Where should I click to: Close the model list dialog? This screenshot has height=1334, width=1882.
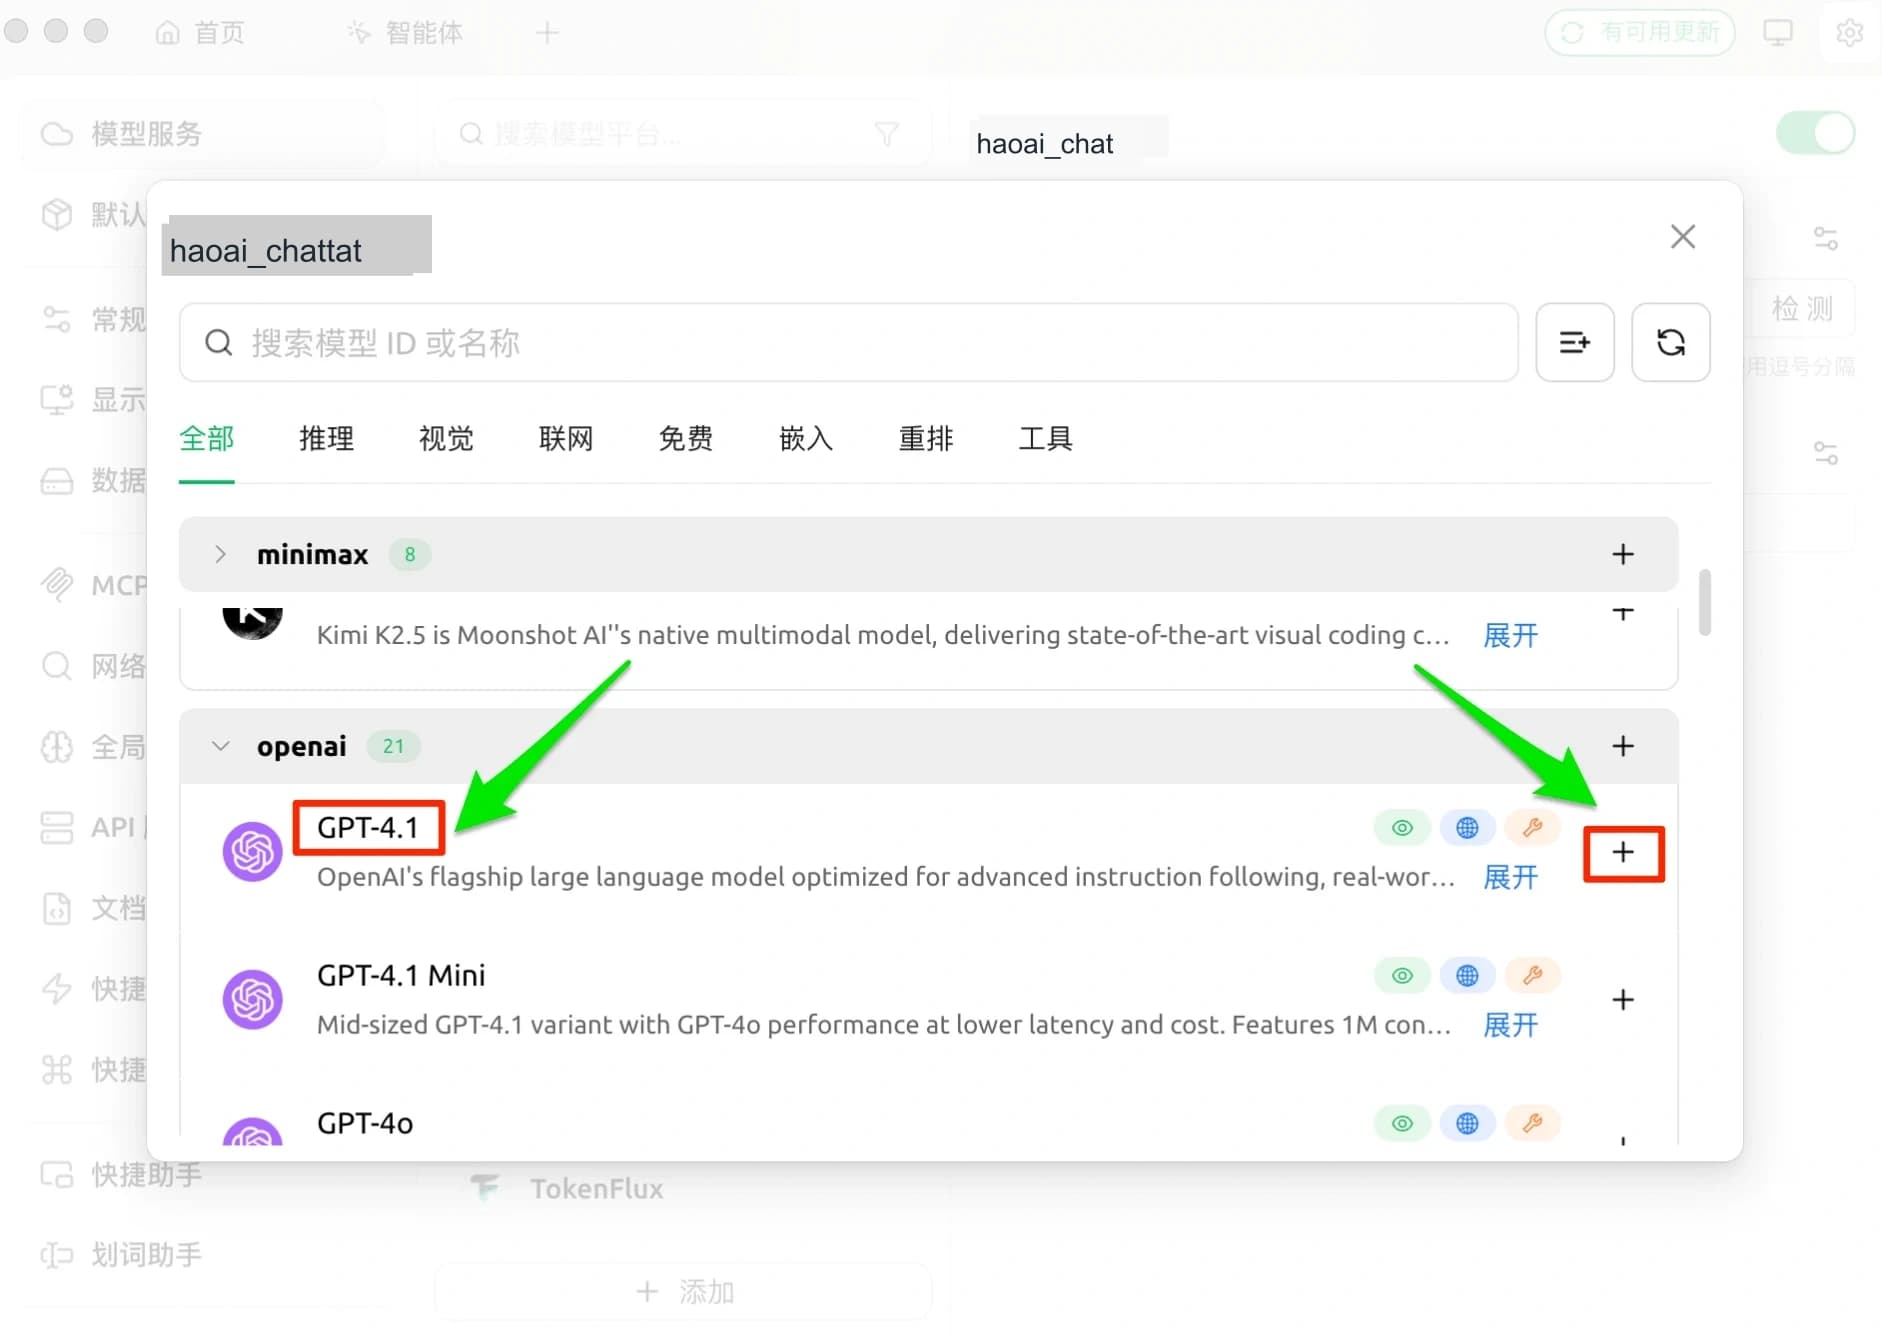click(1683, 237)
